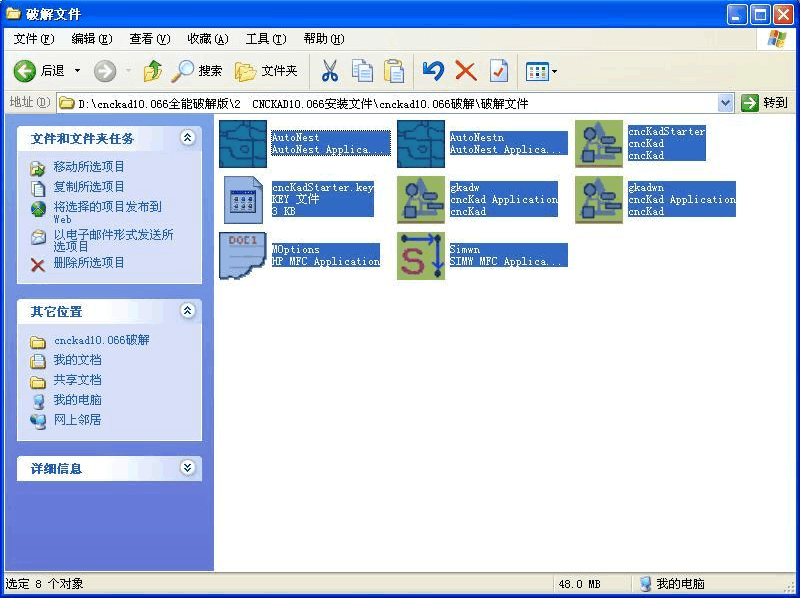Click the Undo toolbar icon
The height and width of the screenshot is (598, 801).
click(433, 71)
